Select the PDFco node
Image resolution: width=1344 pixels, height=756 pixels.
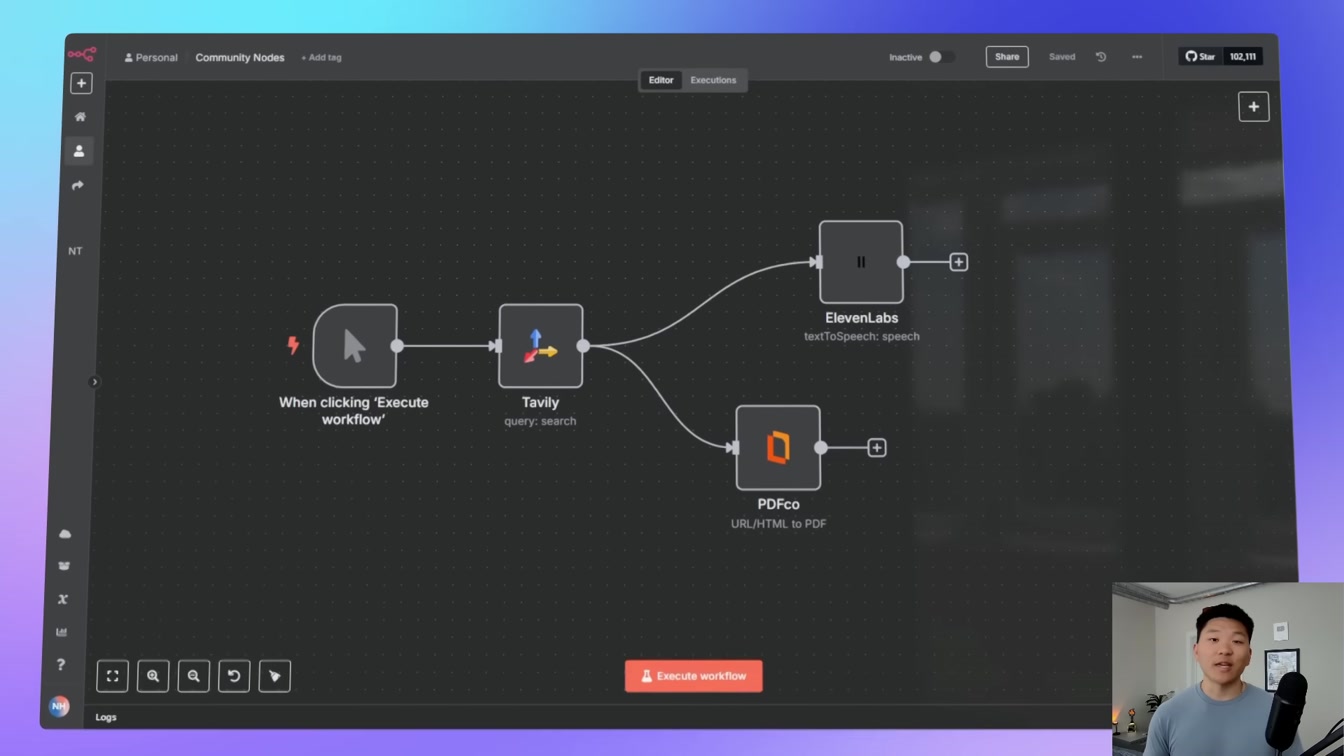[778, 448]
